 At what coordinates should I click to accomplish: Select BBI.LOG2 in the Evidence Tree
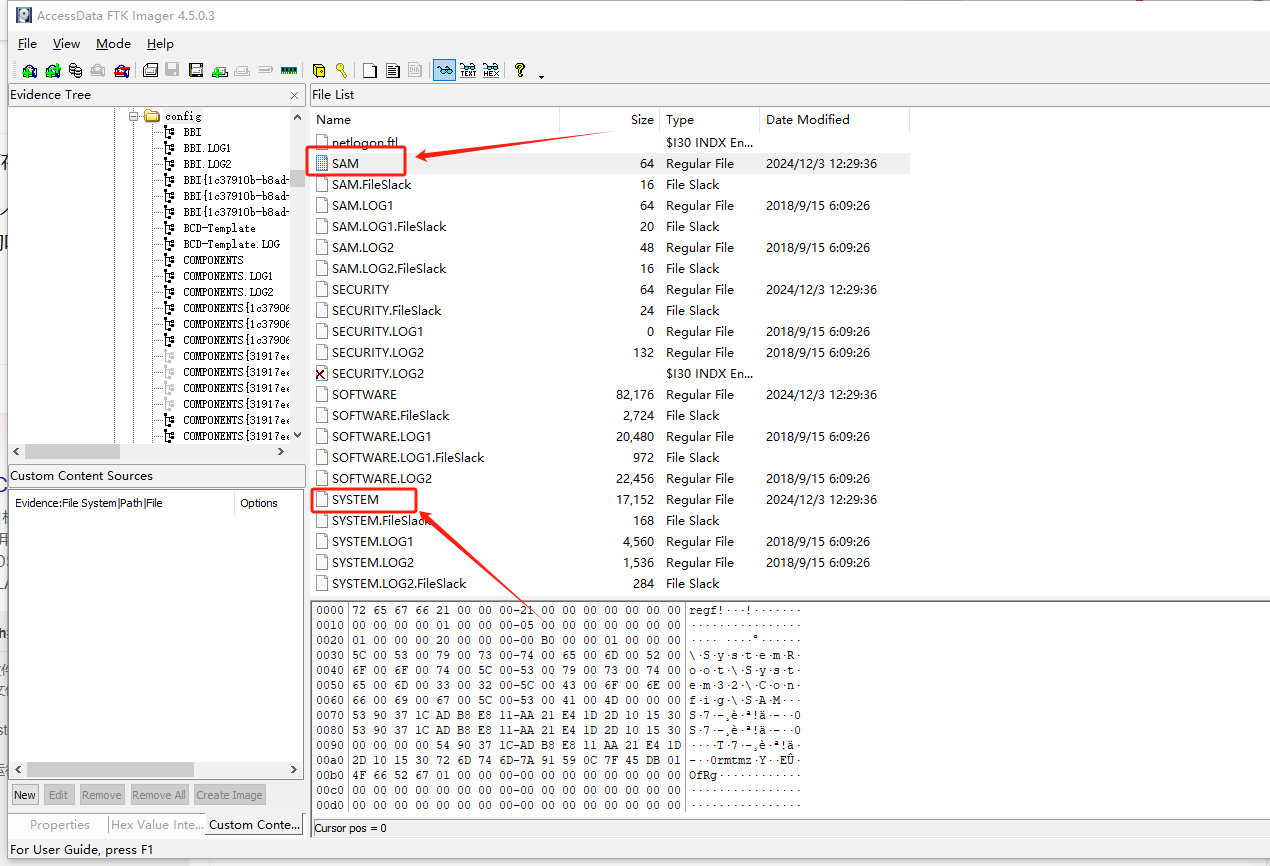(207, 164)
